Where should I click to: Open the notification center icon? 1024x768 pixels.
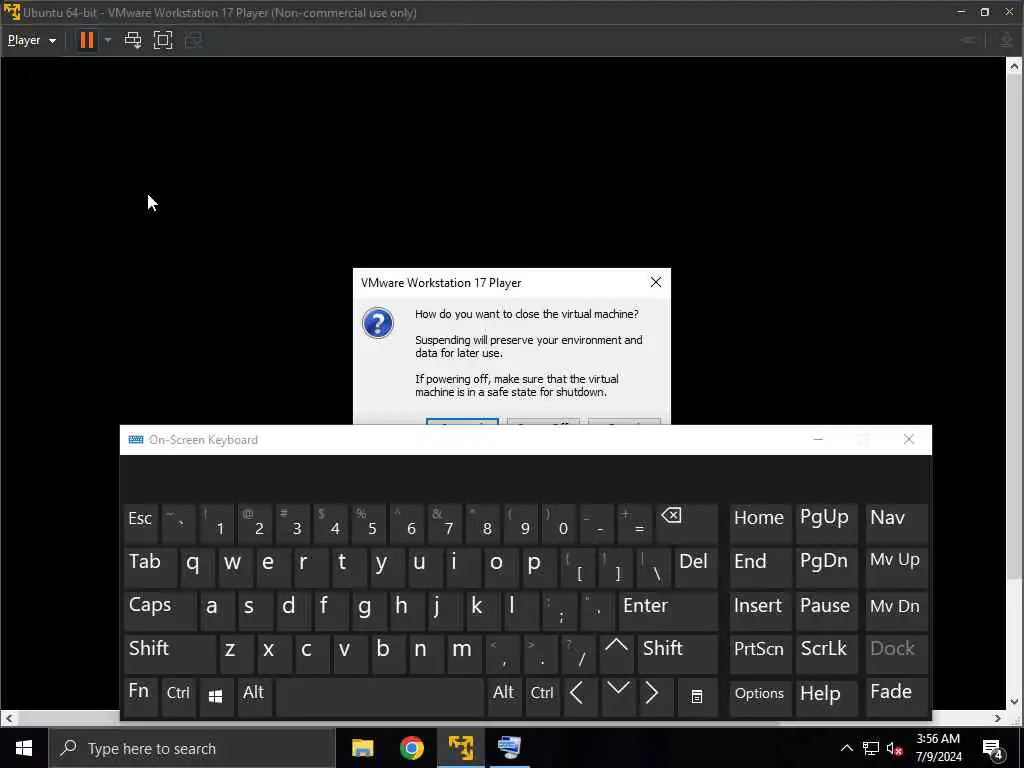993,748
